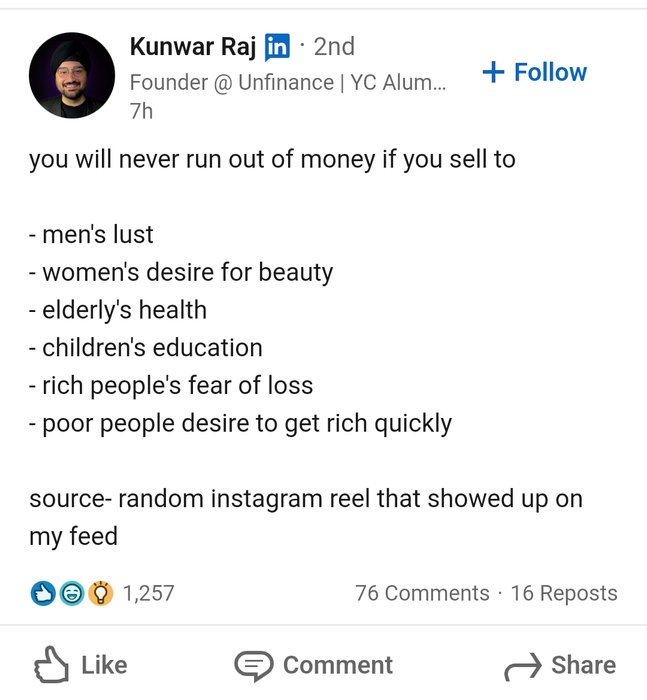Screen dimensions: 647x700
Task: Click the Founder @ Unfinance headline
Action: click(288, 82)
